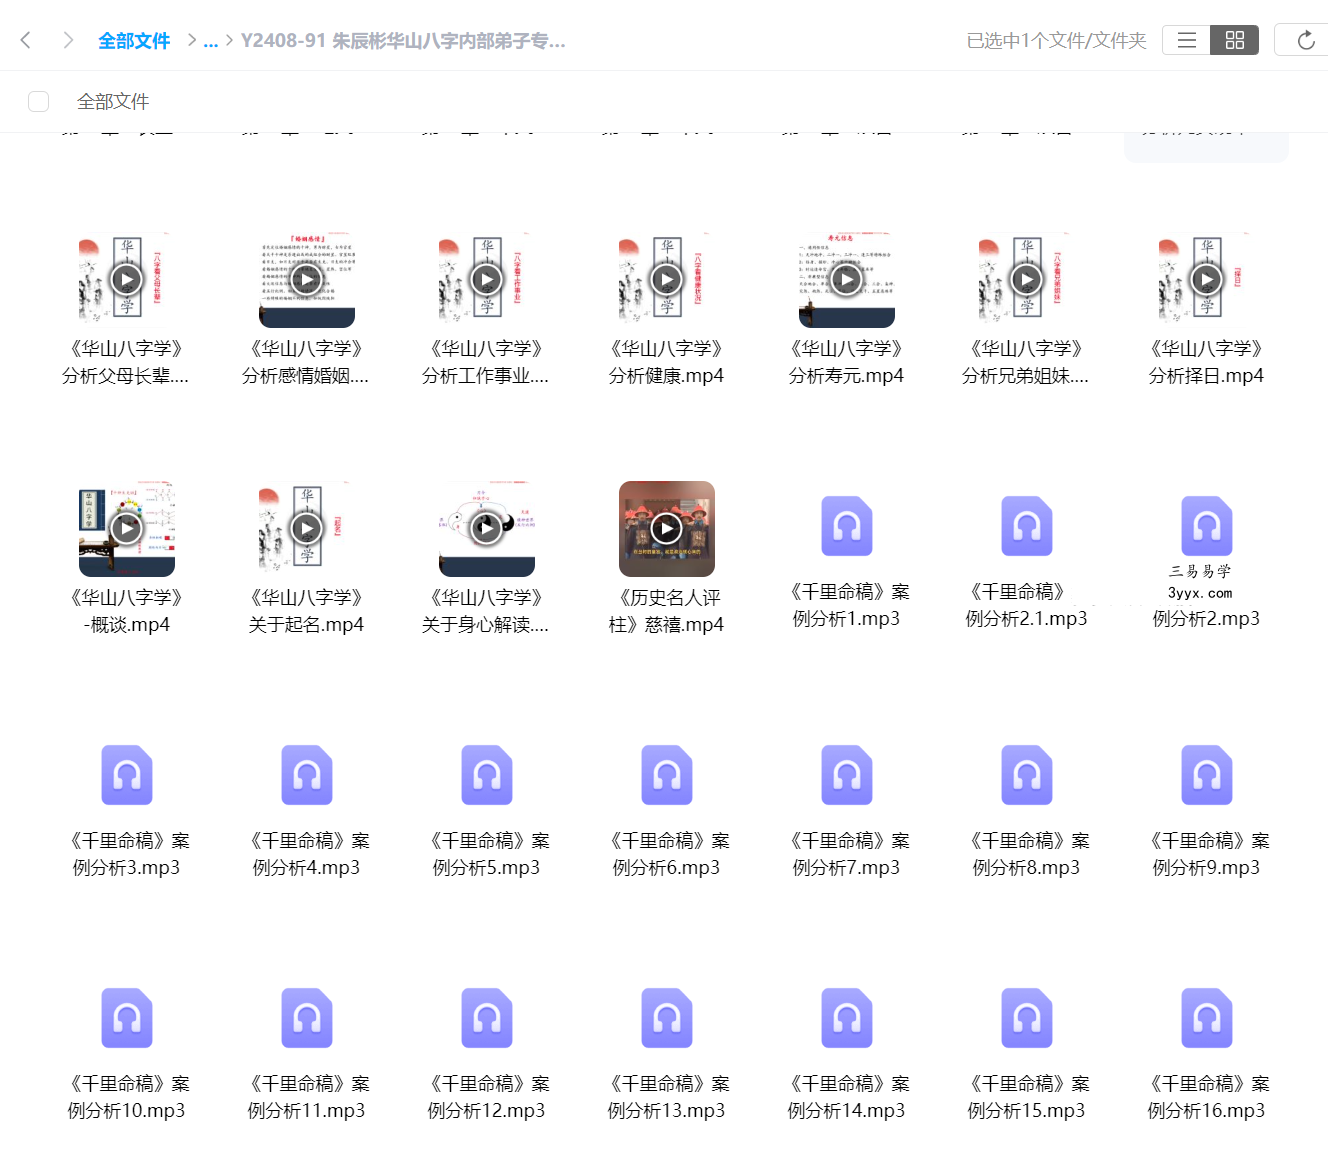
Task: Open audio icon 案例分析15.mp3
Action: (1027, 1018)
